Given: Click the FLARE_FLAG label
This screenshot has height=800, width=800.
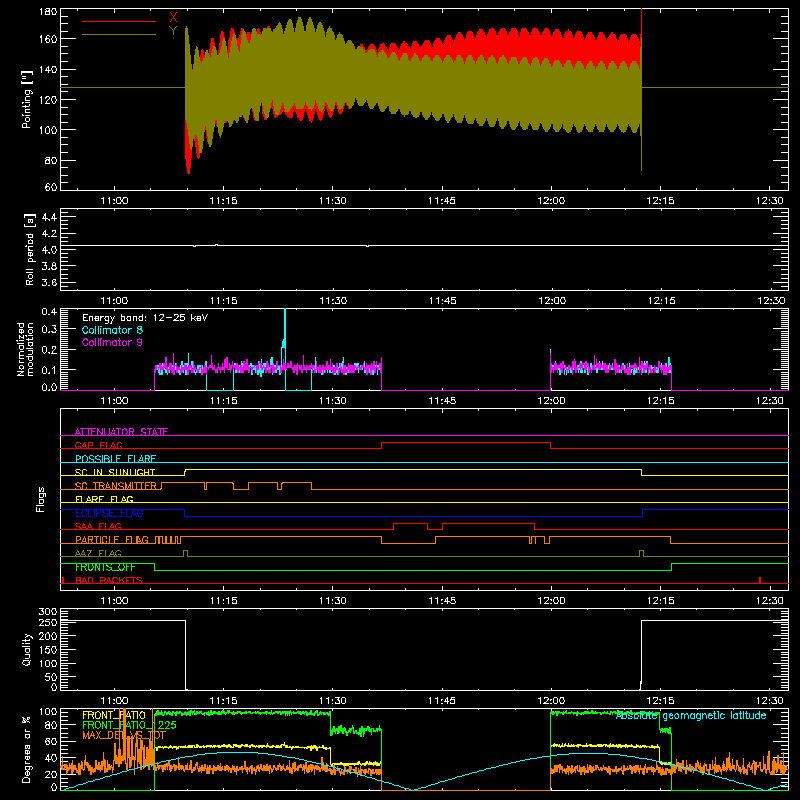Looking at the screenshot, I should tap(104, 499).
